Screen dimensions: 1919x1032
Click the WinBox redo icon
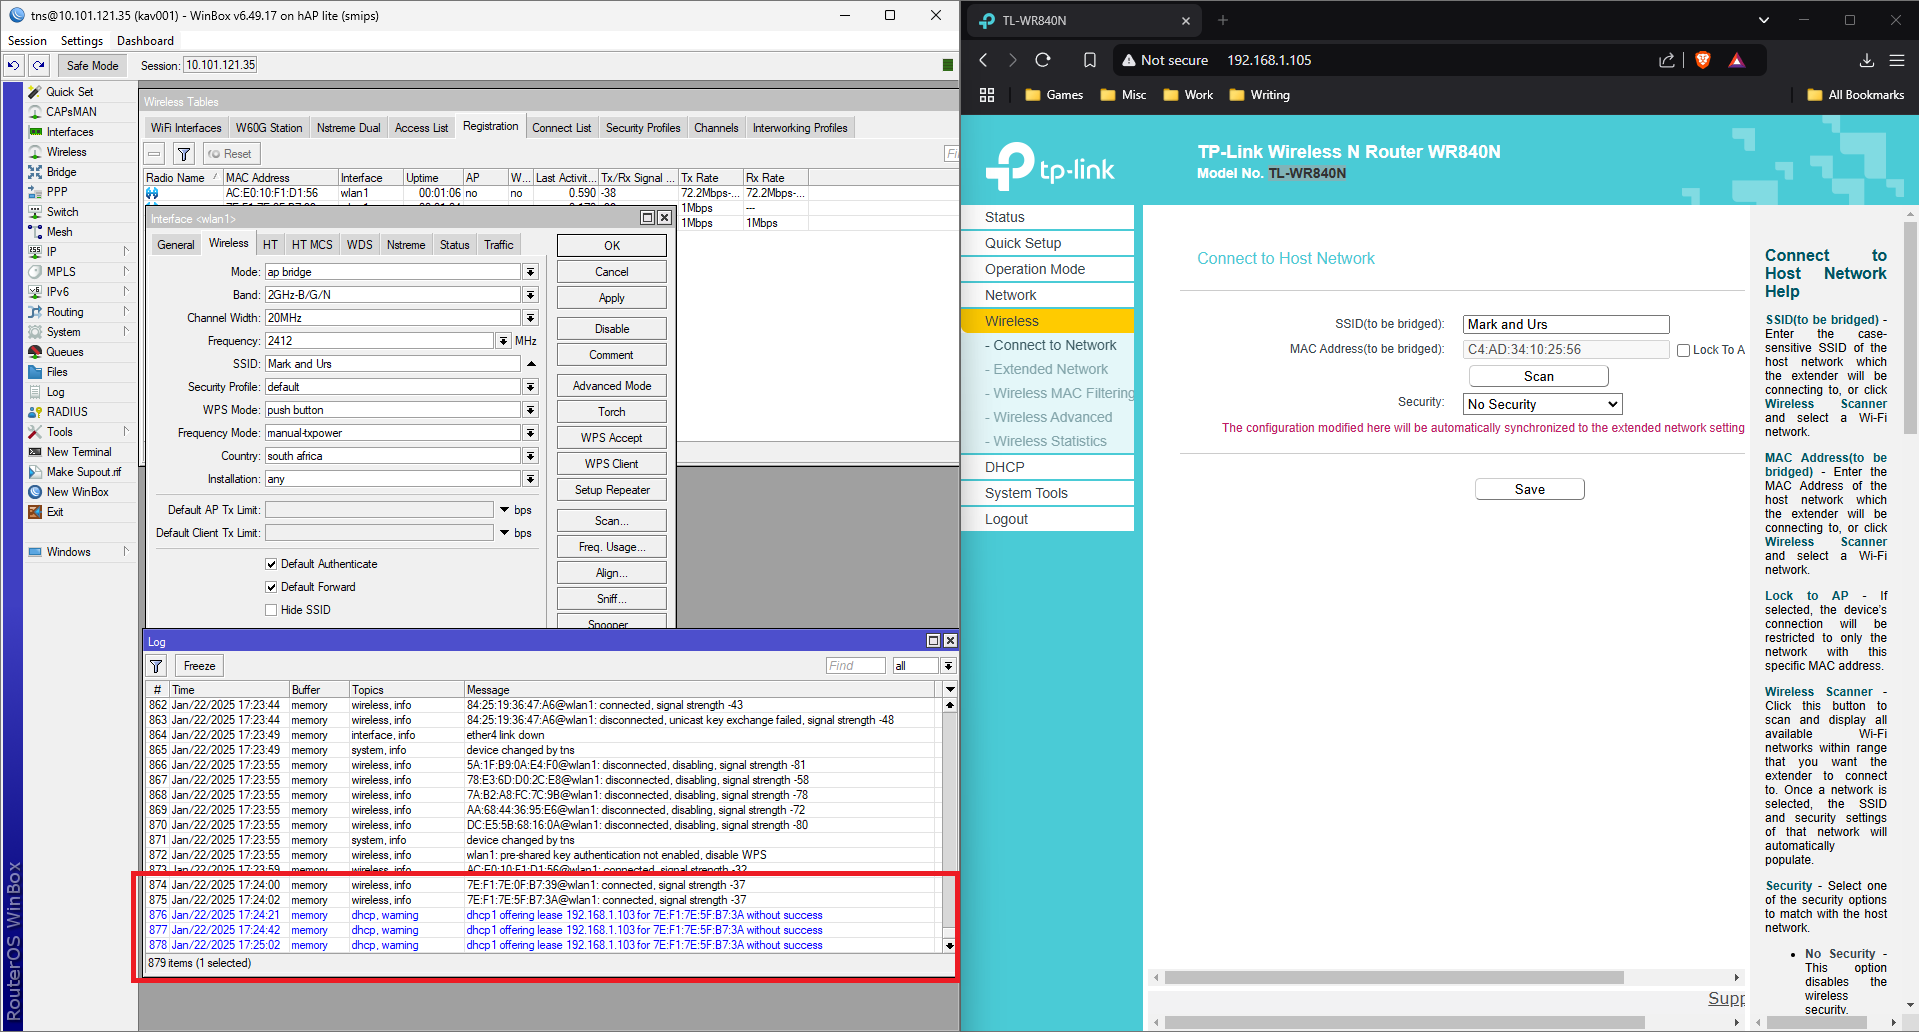click(x=39, y=65)
